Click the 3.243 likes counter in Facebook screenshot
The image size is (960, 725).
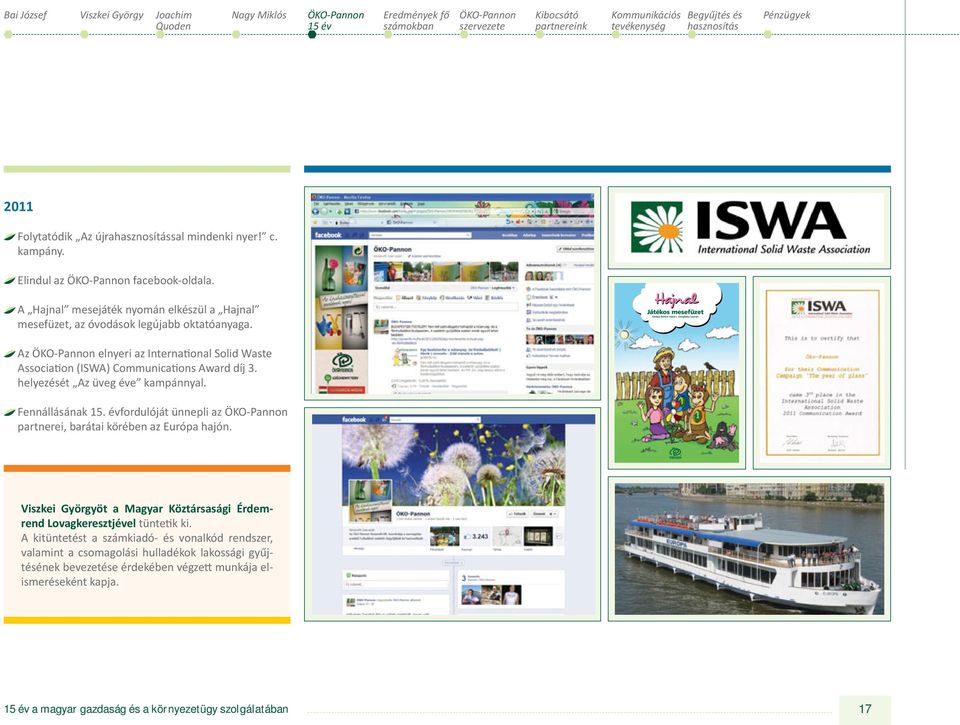pos(476,536)
